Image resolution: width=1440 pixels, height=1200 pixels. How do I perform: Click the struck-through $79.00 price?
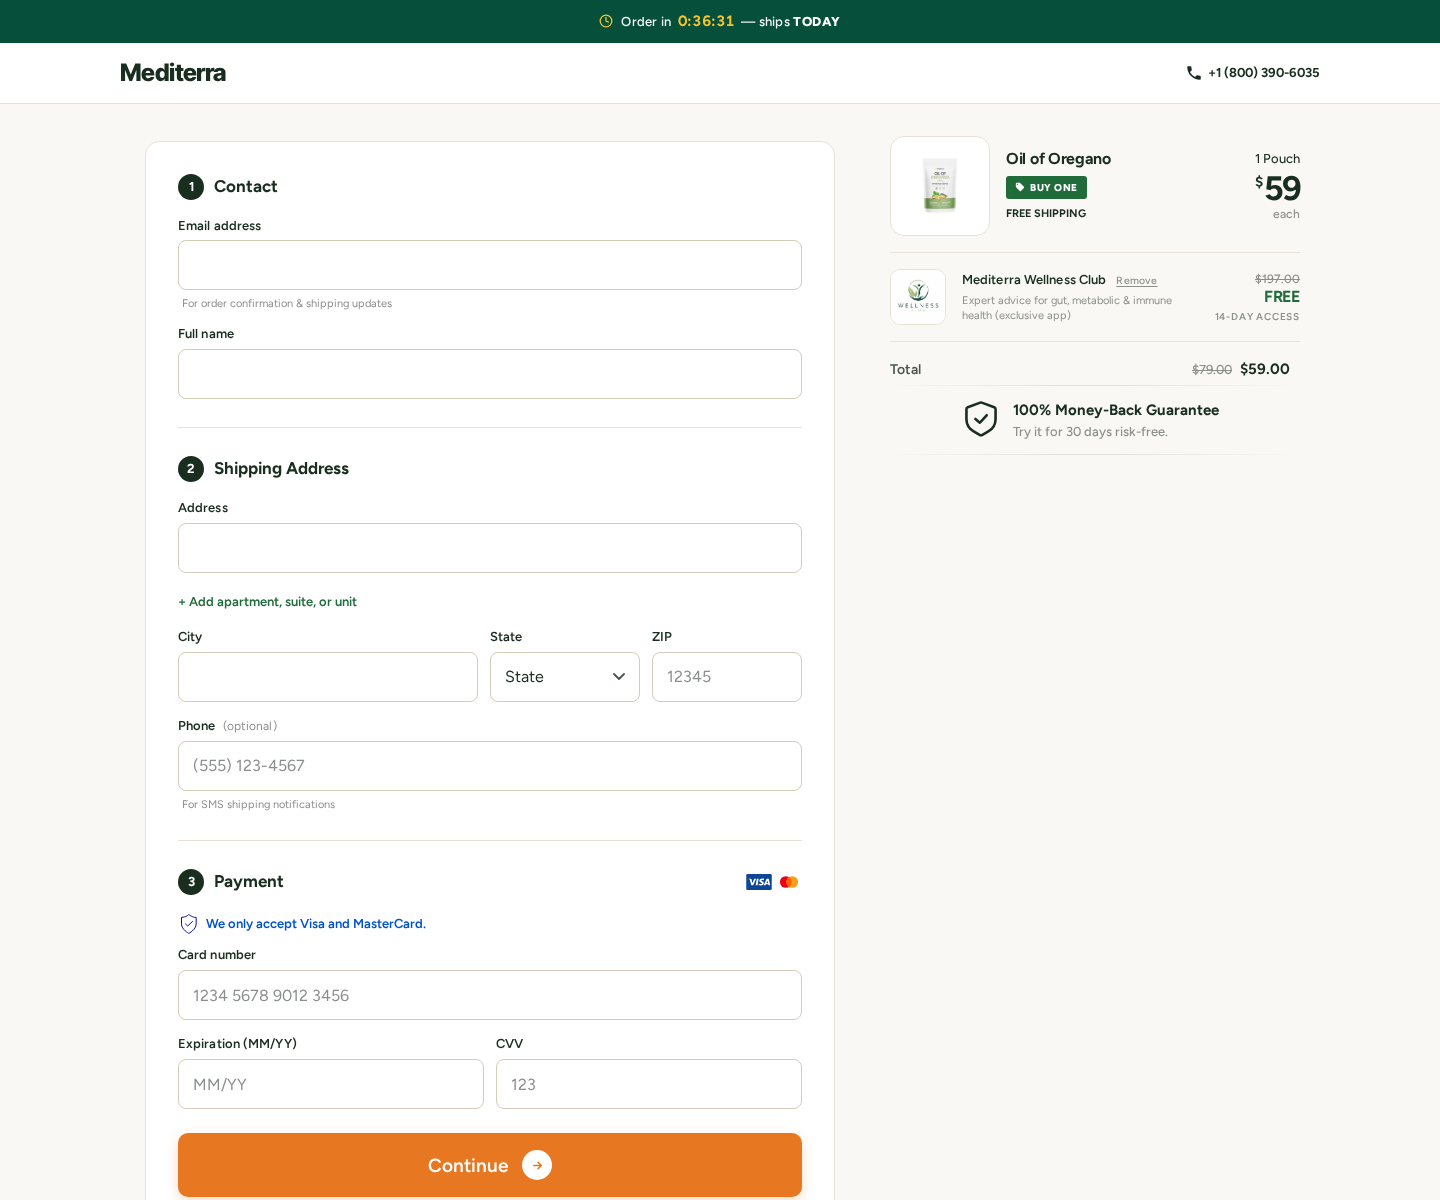click(1212, 370)
